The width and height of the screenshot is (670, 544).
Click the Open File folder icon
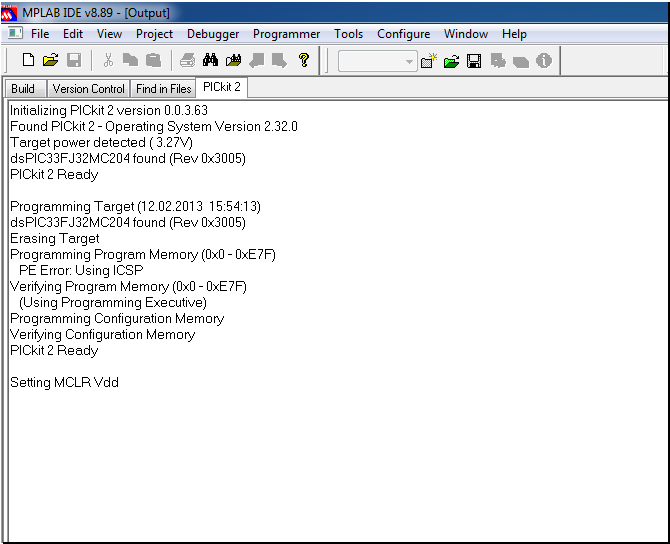pyautogui.click(x=51, y=60)
